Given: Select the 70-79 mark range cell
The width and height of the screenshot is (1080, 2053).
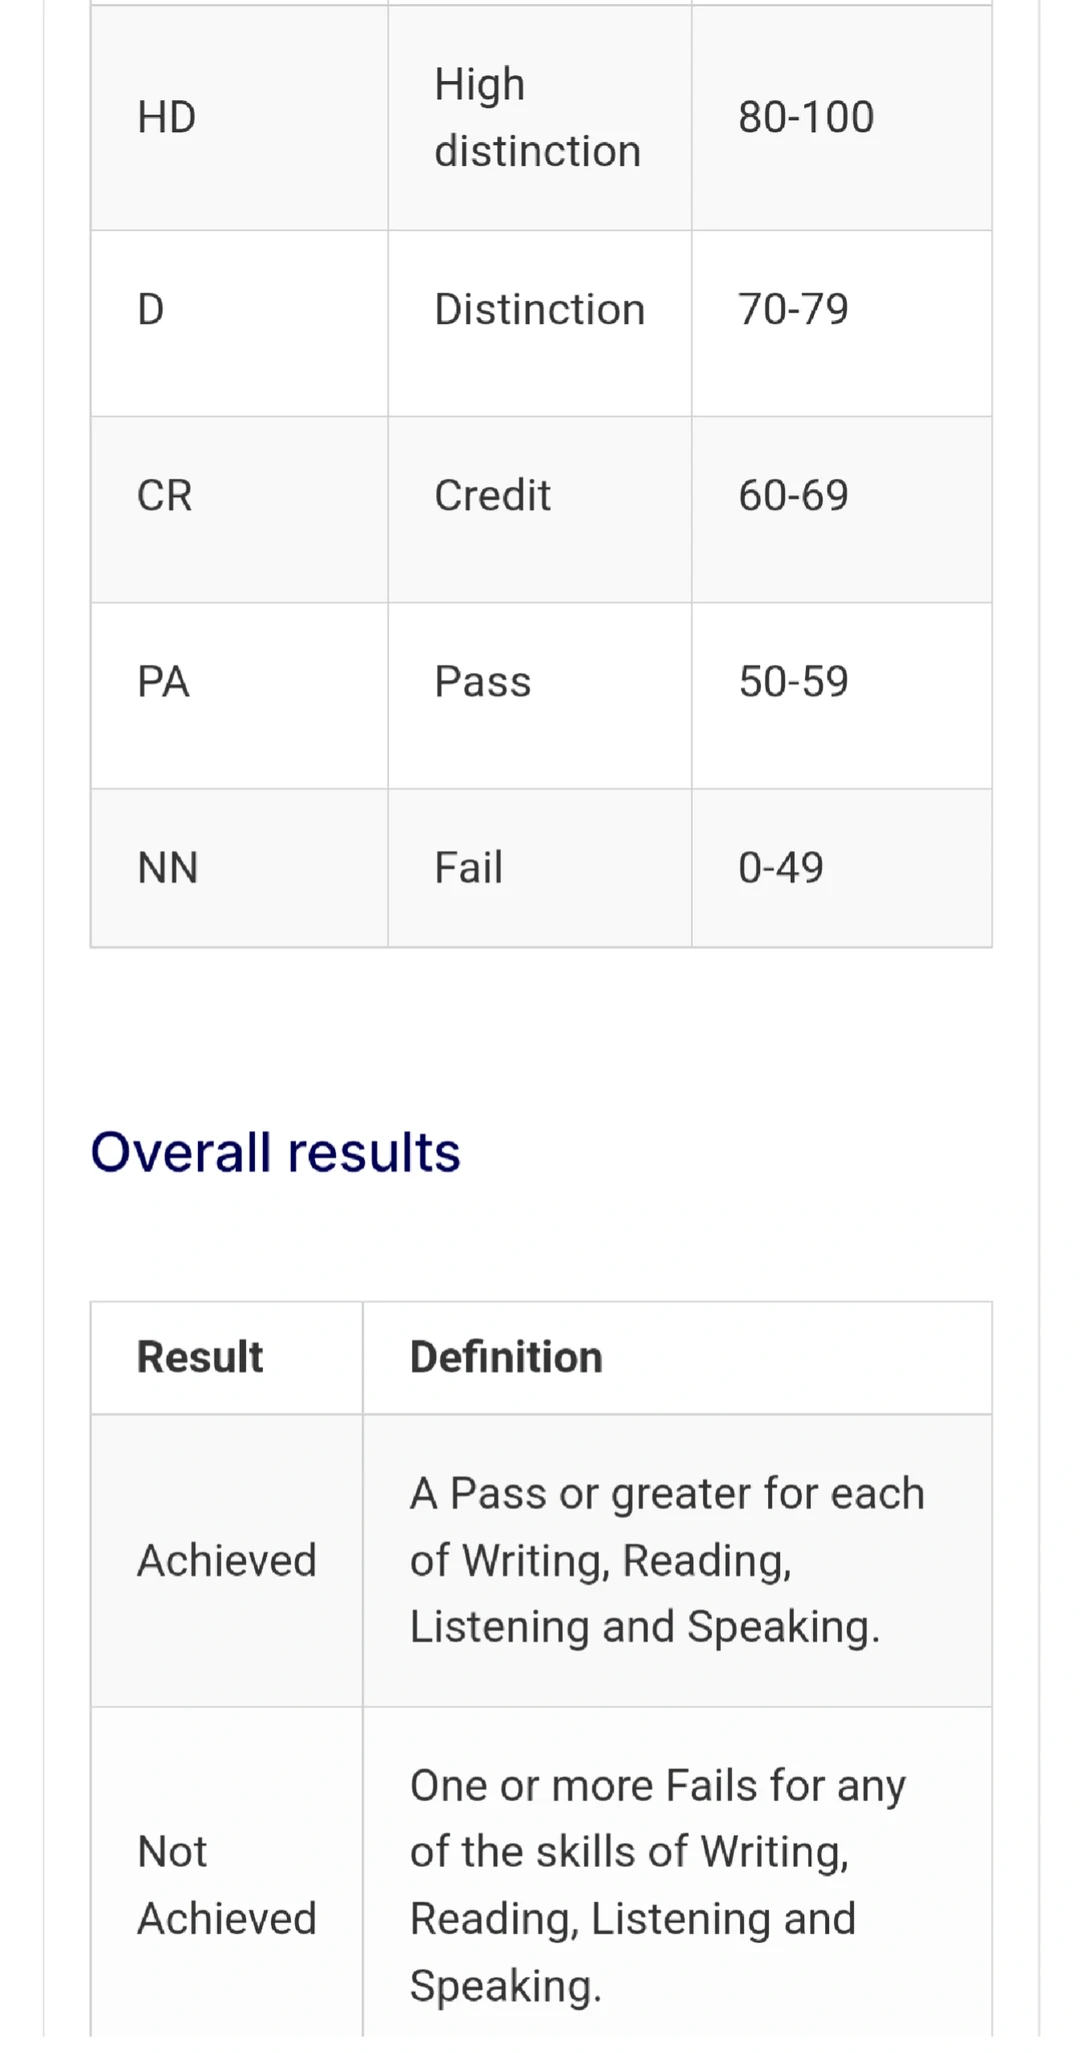Looking at the screenshot, I should [842, 324].
